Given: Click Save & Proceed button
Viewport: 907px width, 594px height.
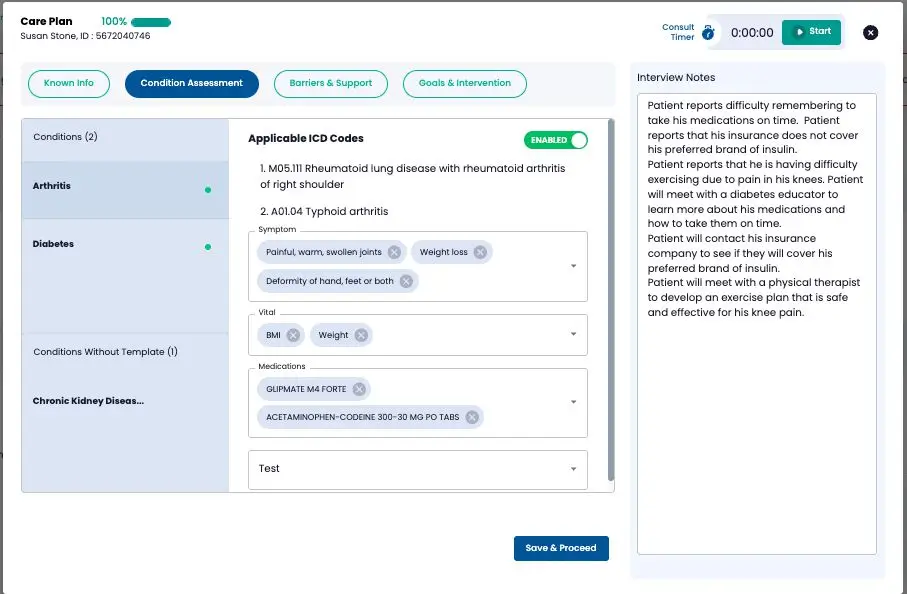Looking at the screenshot, I should pos(561,548).
